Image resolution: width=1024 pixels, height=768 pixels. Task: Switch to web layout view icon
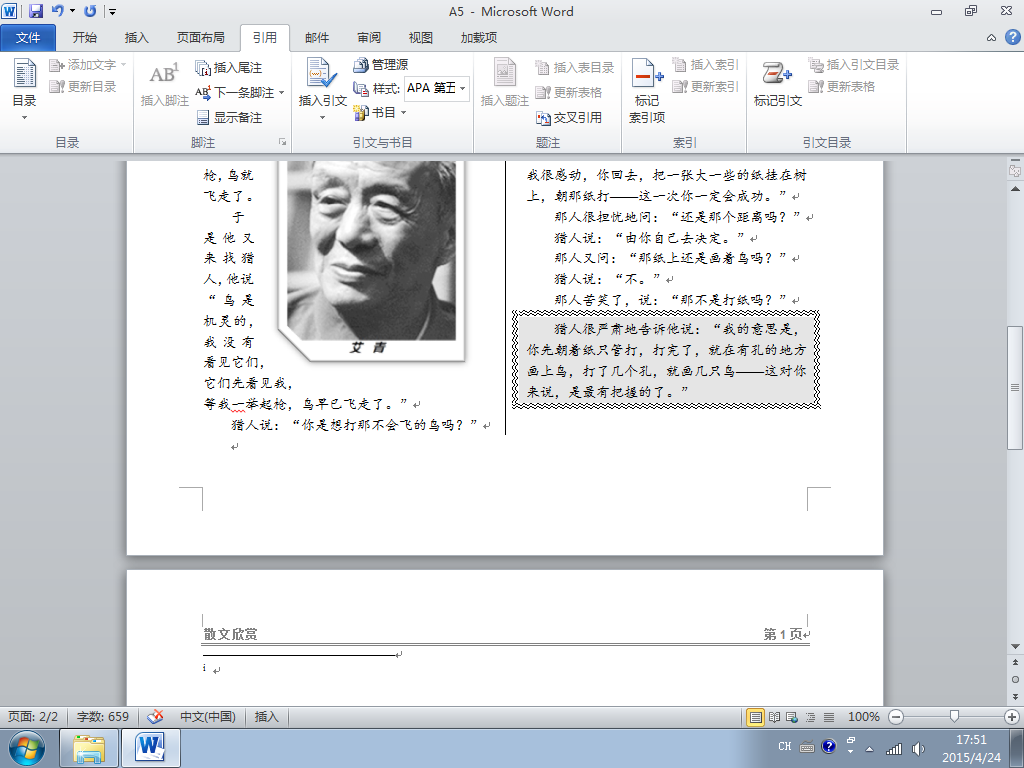(792, 717)
